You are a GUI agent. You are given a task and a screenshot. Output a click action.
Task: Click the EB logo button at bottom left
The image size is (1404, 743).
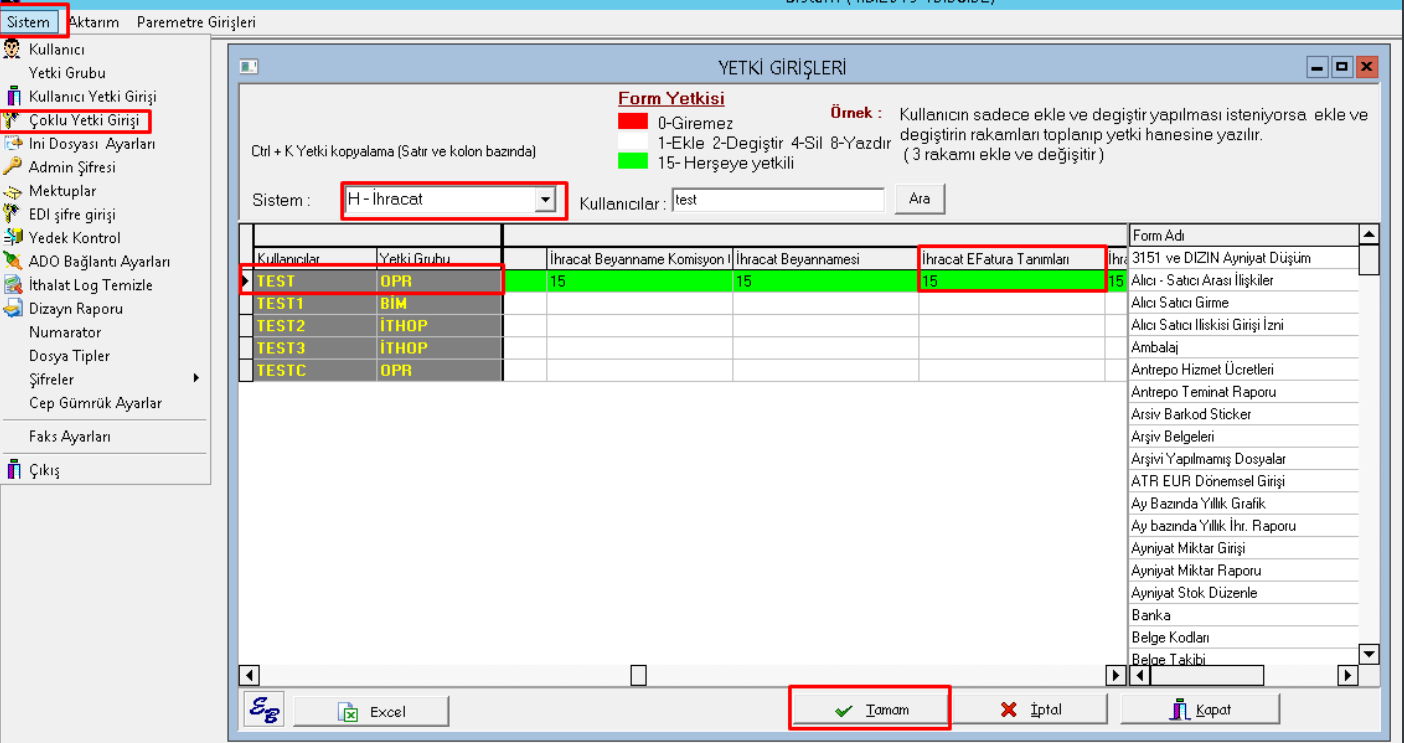tap(264, 710)
